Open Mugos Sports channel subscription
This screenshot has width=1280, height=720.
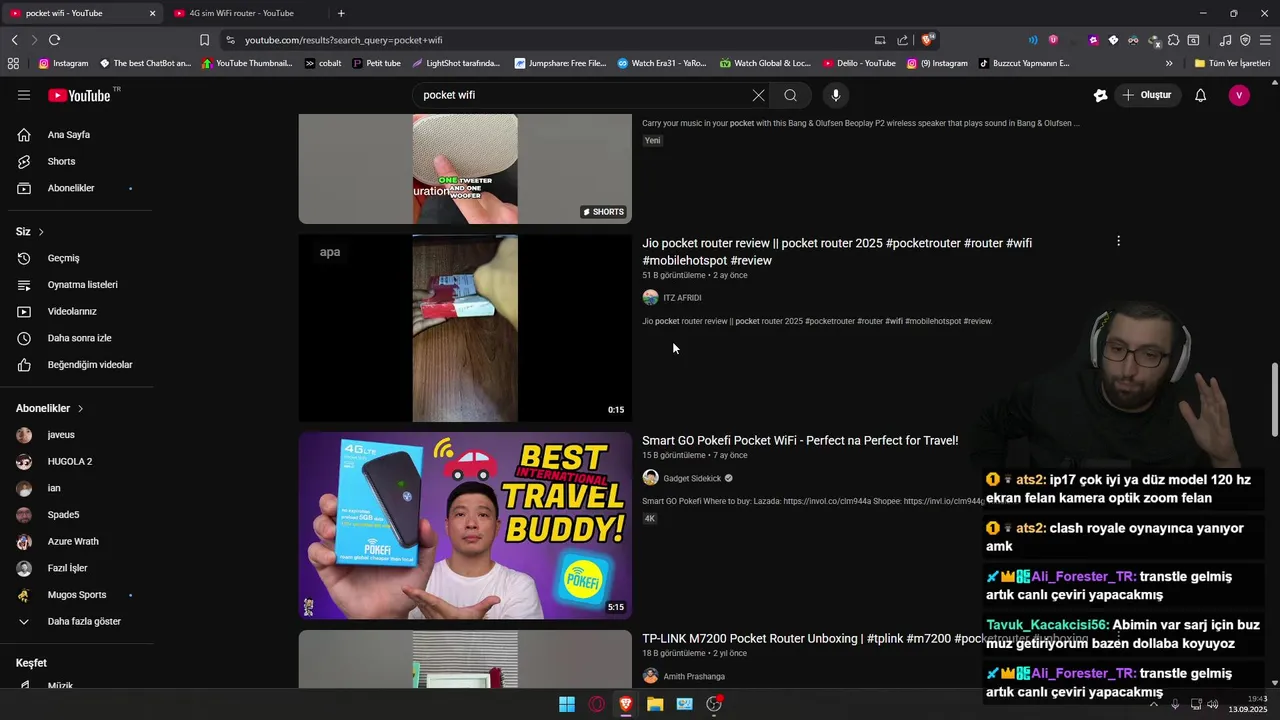point(76,595)
